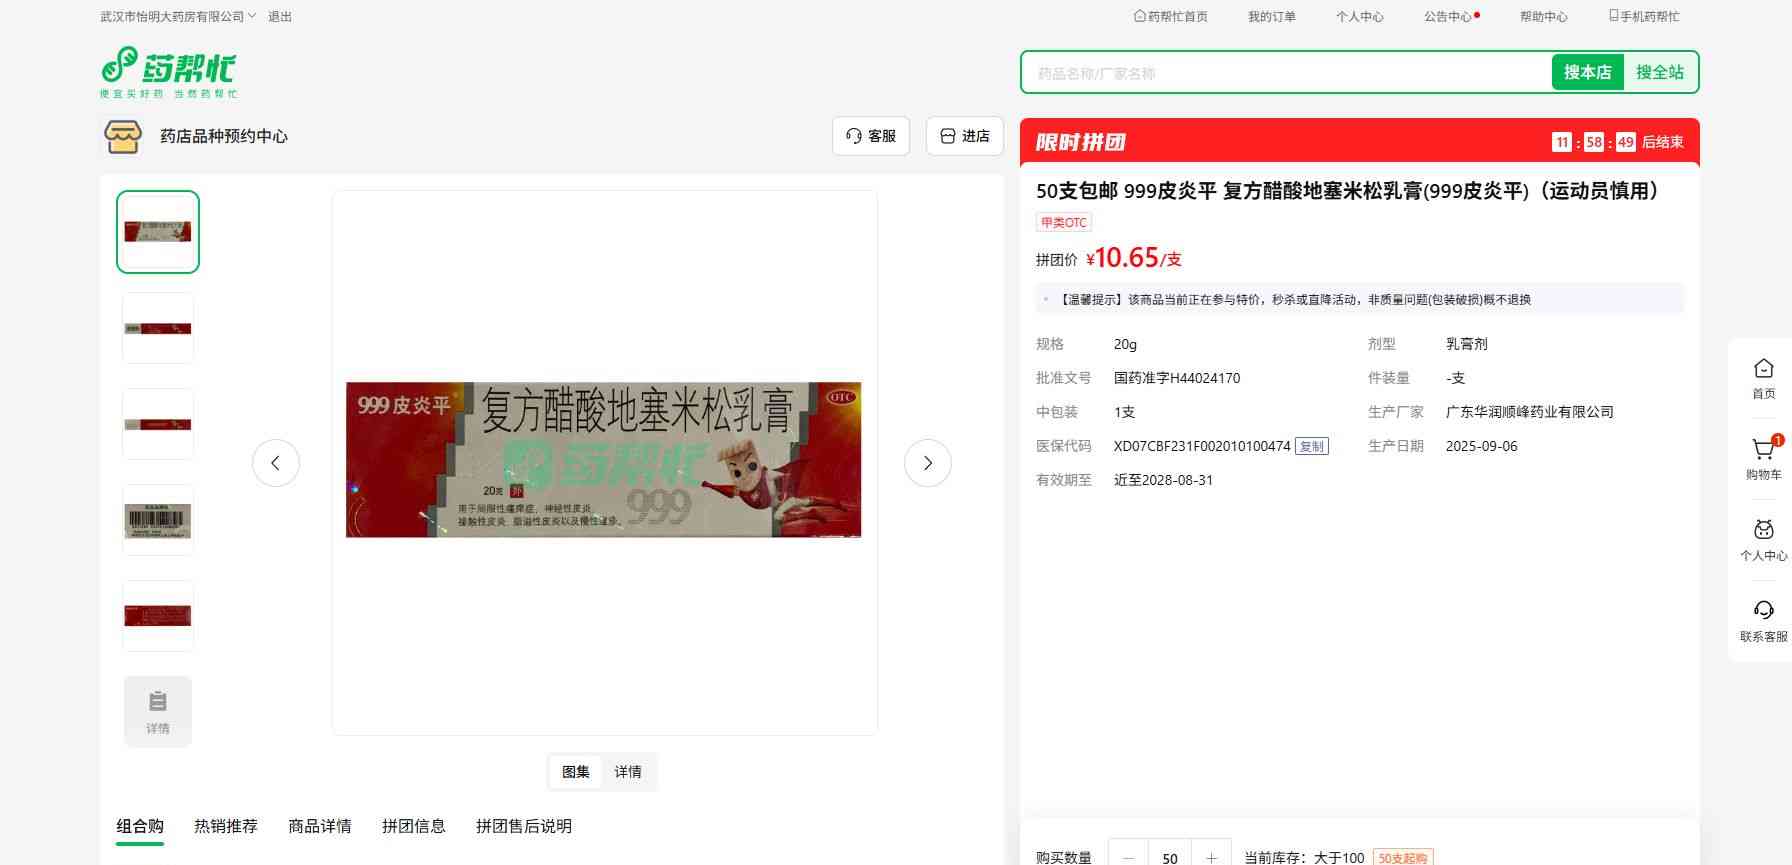Image resolution: width=1792 pixels, height=865 pixels.
Task: Switch gallery view to 详情
Action: coord(628,772)
